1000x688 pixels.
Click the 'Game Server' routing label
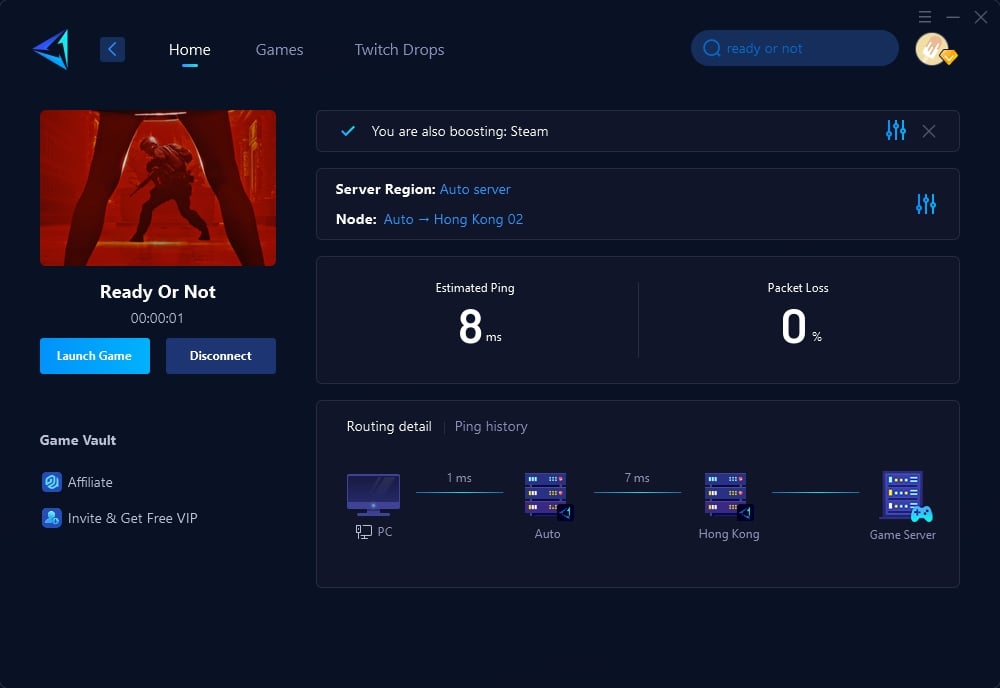click(x=902, y=535)
